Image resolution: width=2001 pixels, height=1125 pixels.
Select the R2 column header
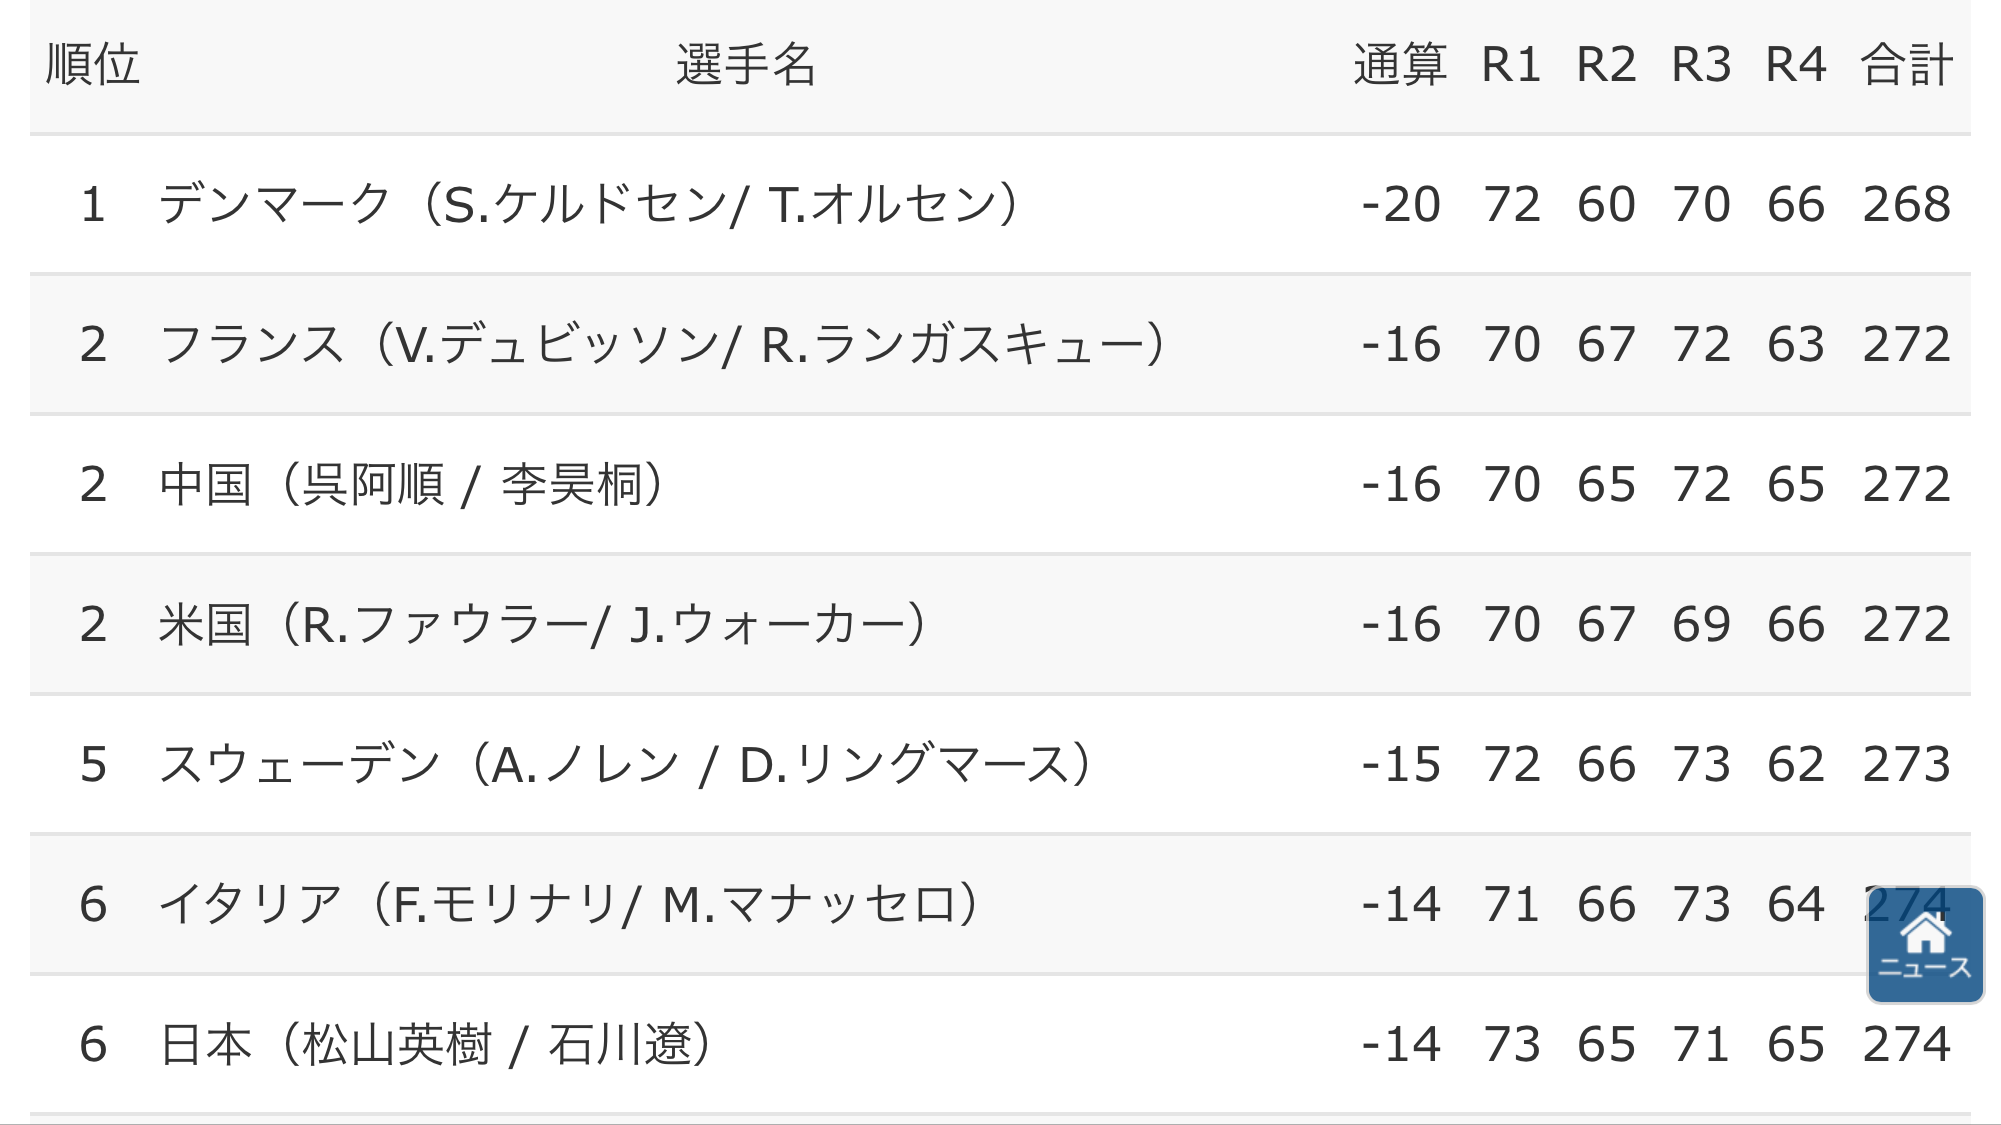click(1606, 65)
